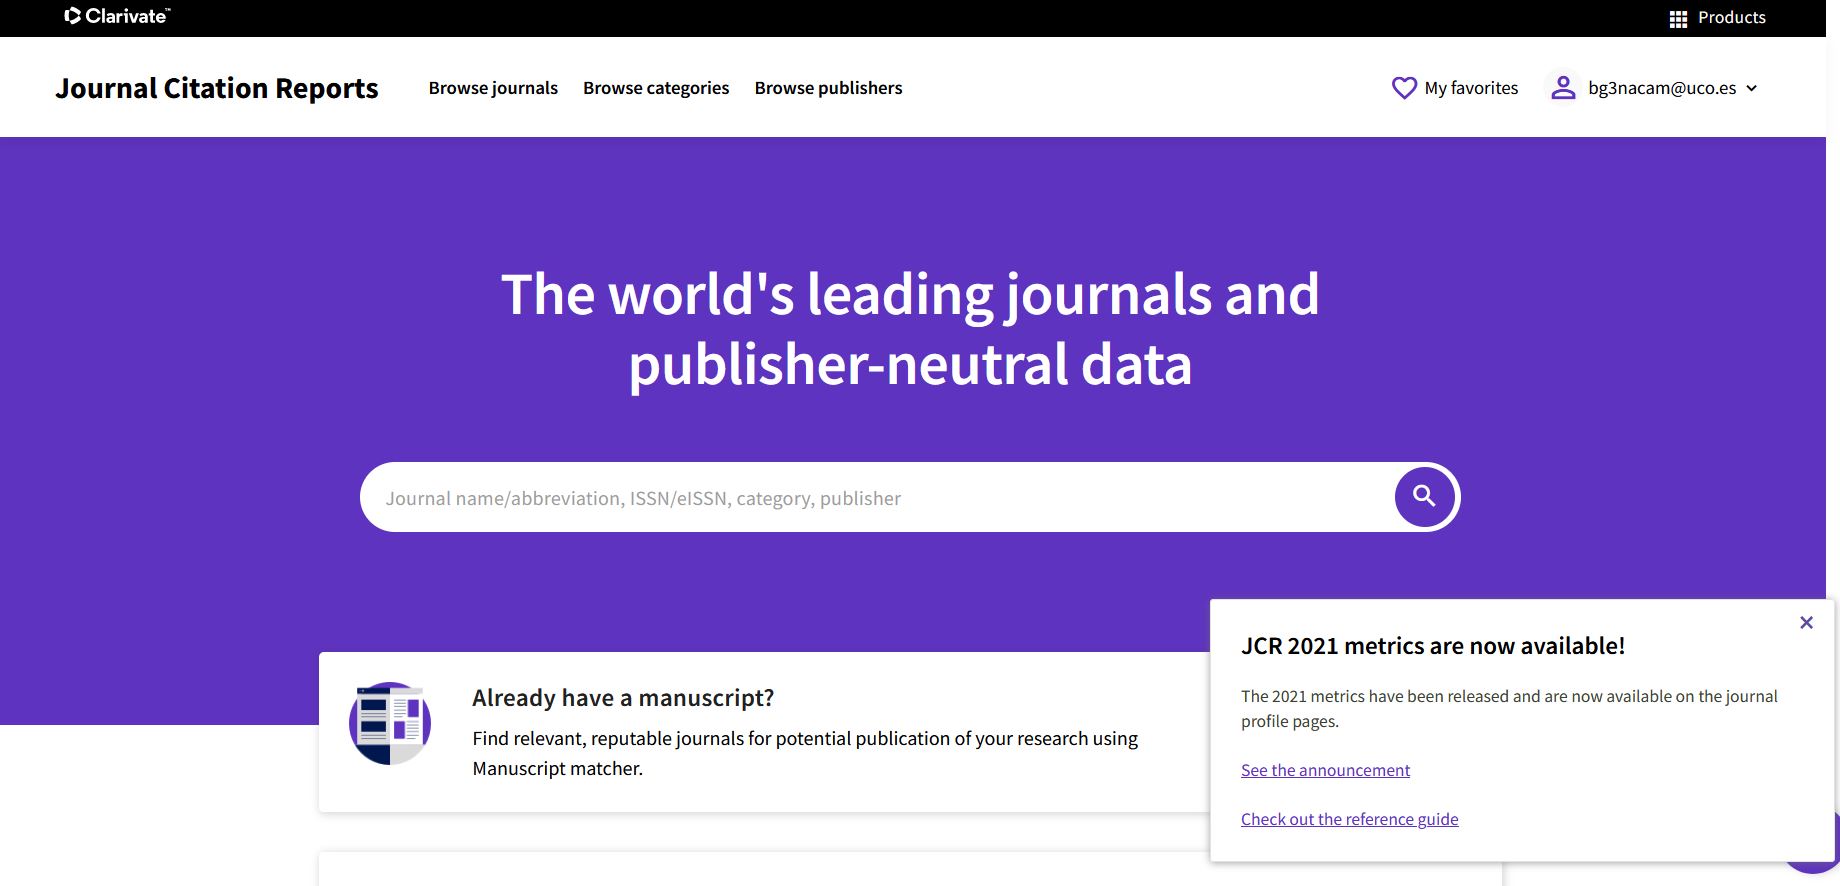Expand account dropdown chevron next to email

coord(1751,88)
